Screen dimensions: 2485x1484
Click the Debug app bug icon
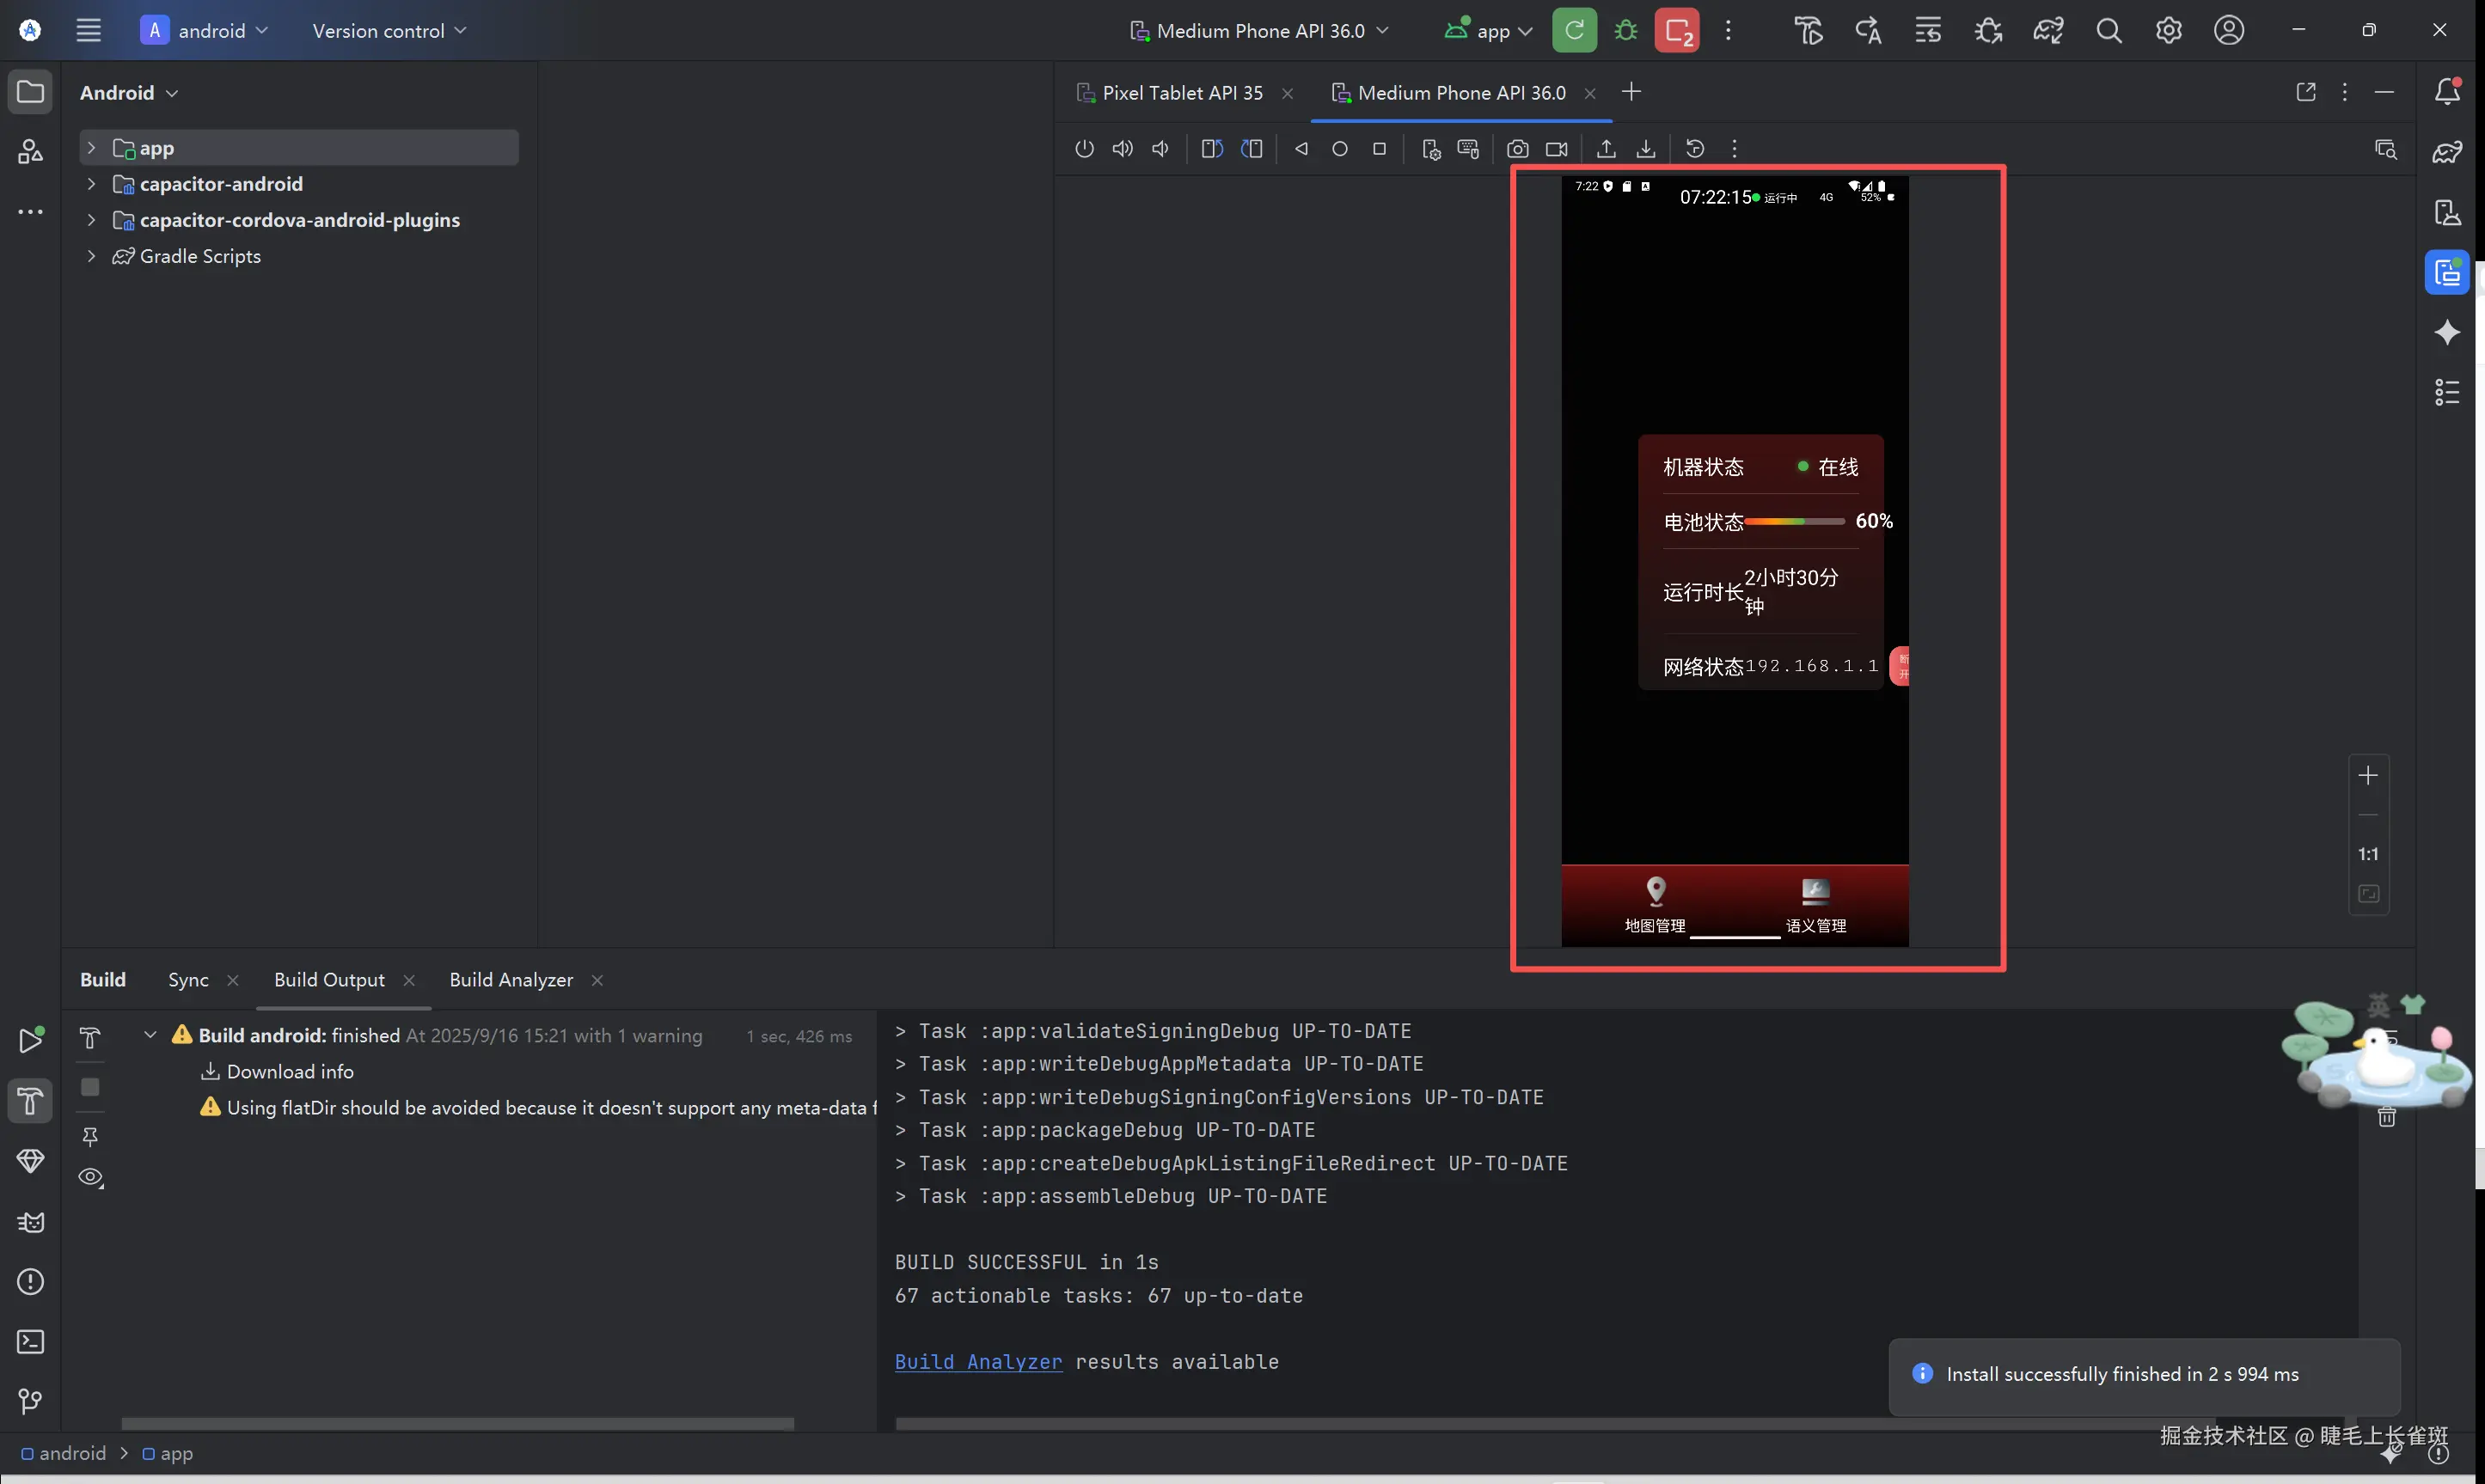(x=1625, y=30)
